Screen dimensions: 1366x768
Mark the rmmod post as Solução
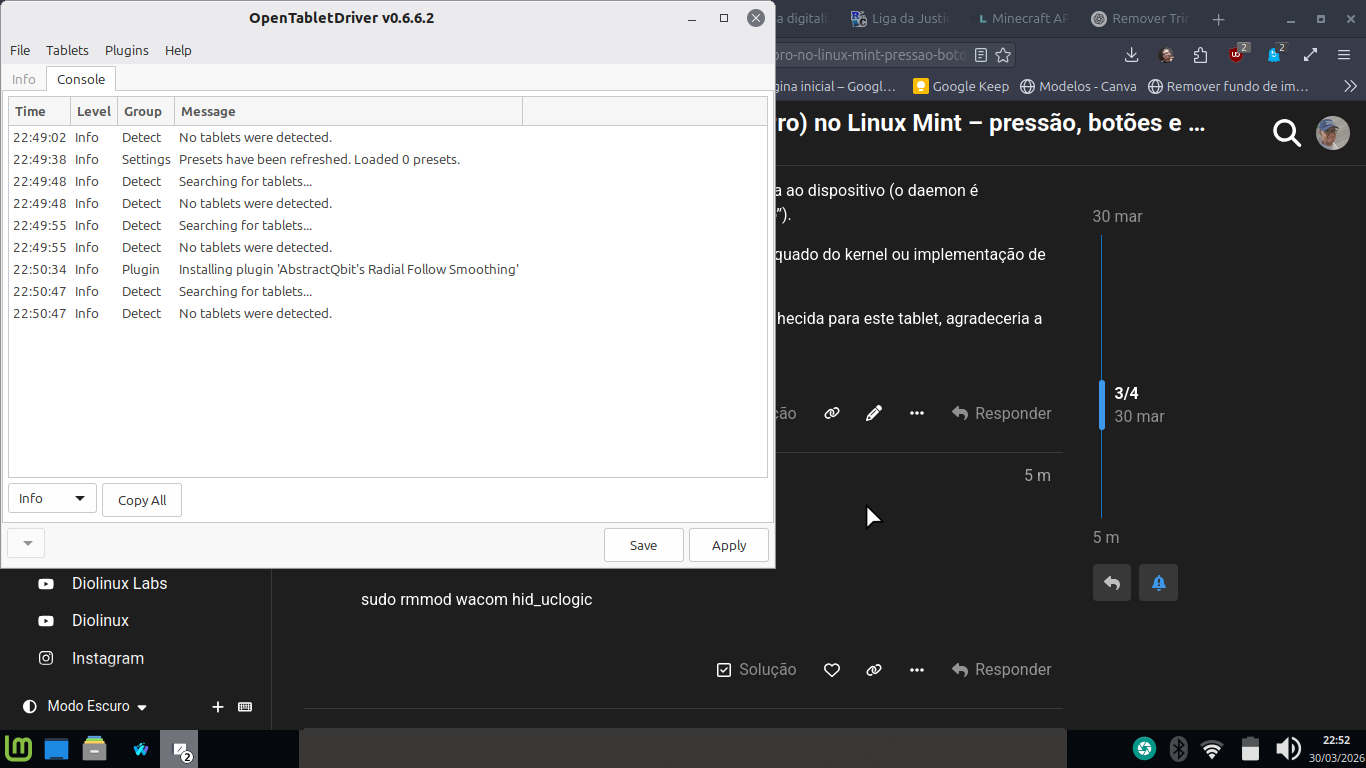(x=757, y=670)
